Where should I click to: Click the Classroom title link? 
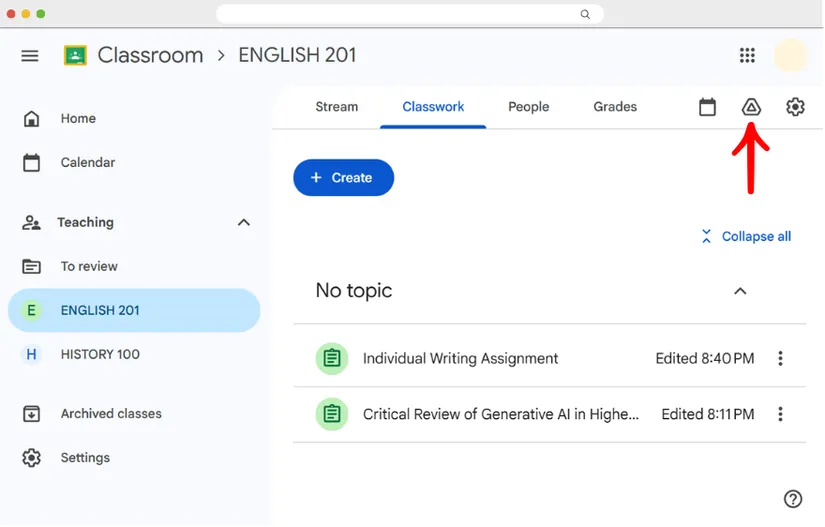tap(150, 55)
